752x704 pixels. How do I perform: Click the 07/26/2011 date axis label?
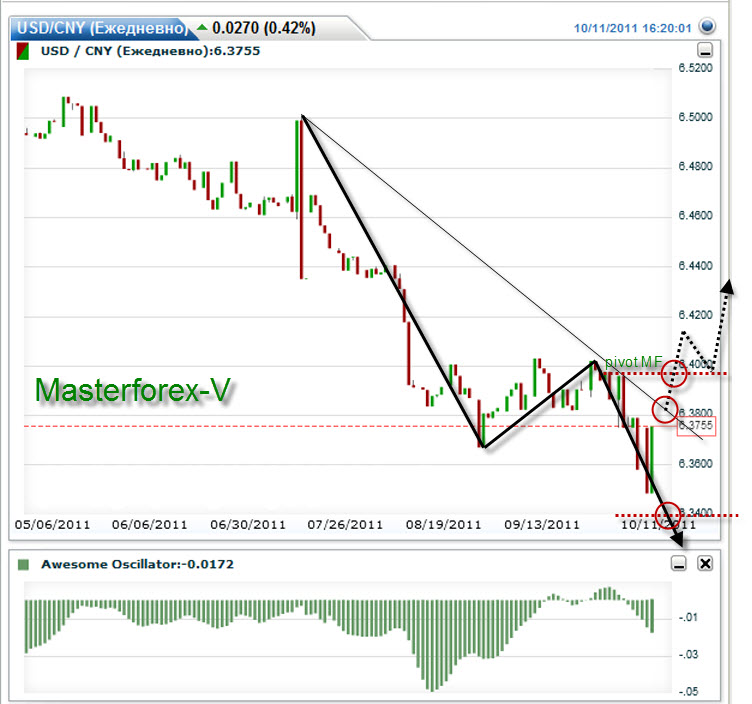coord(345,525)
